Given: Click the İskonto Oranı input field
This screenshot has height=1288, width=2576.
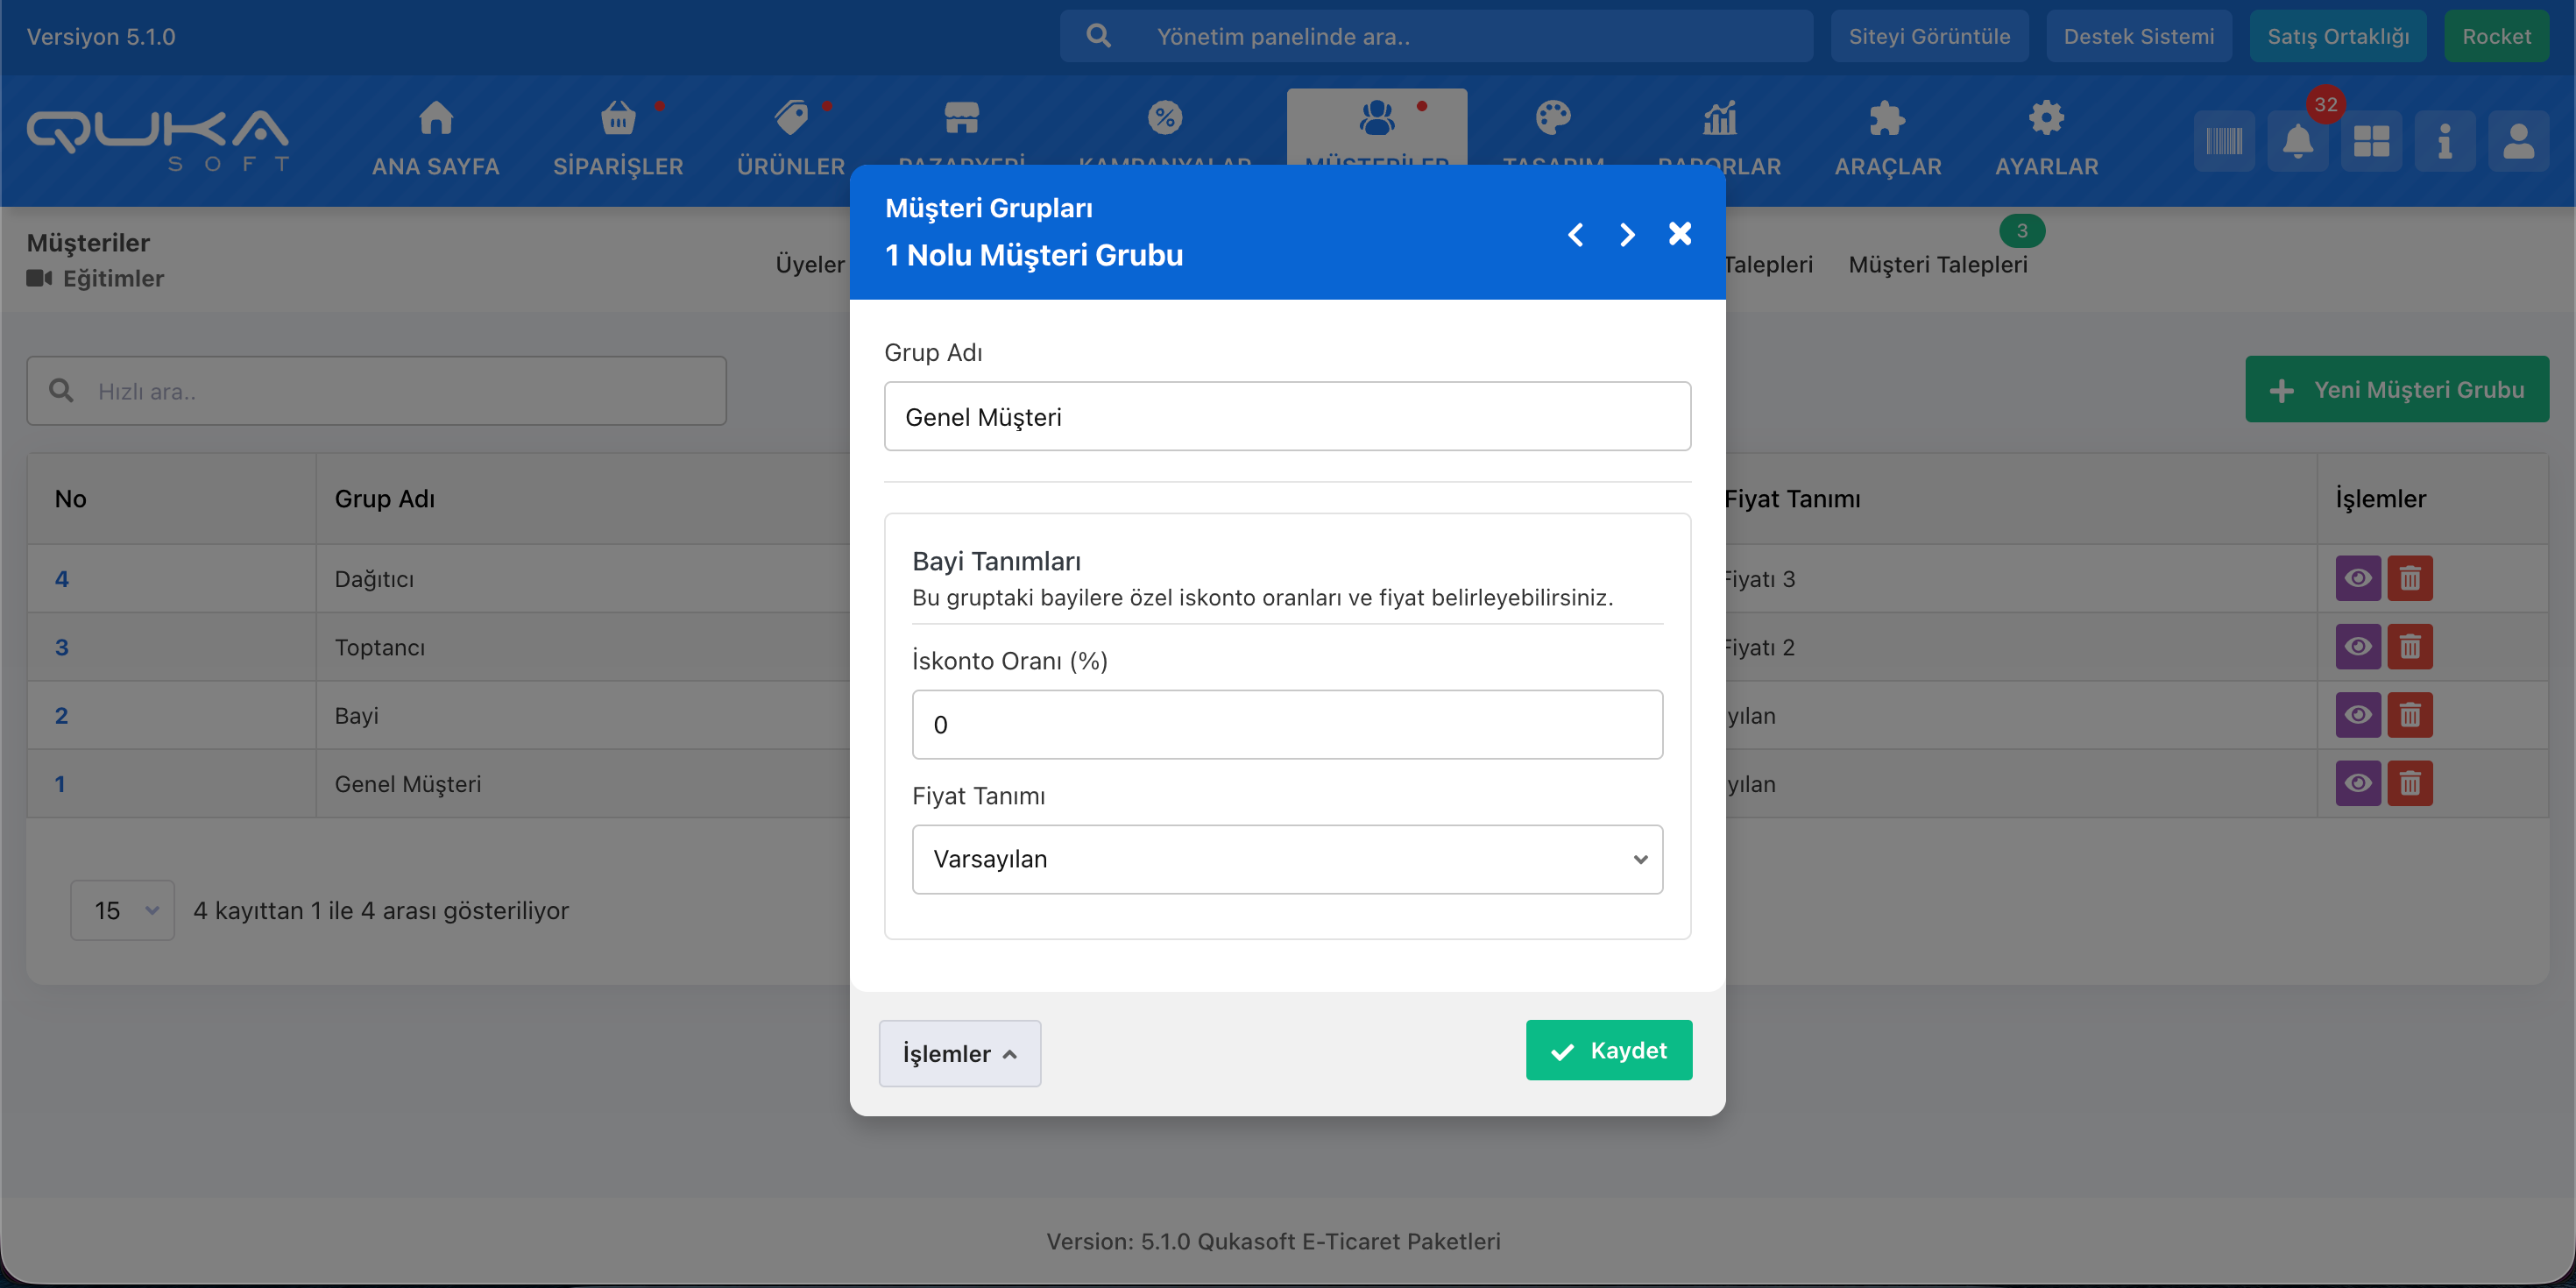Looking at the screenshot, I should 1287,724.
